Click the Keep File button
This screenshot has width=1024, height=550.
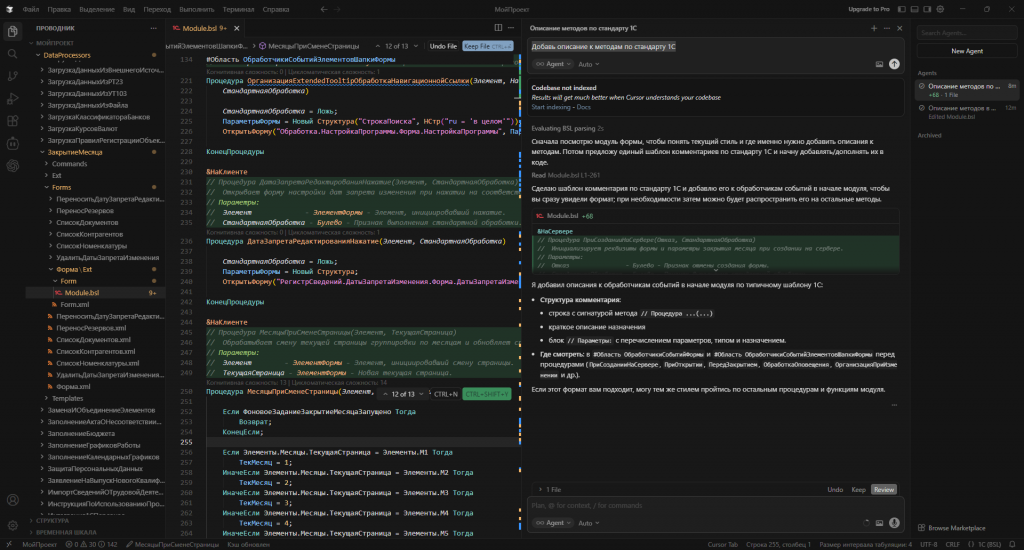point(490,46)
